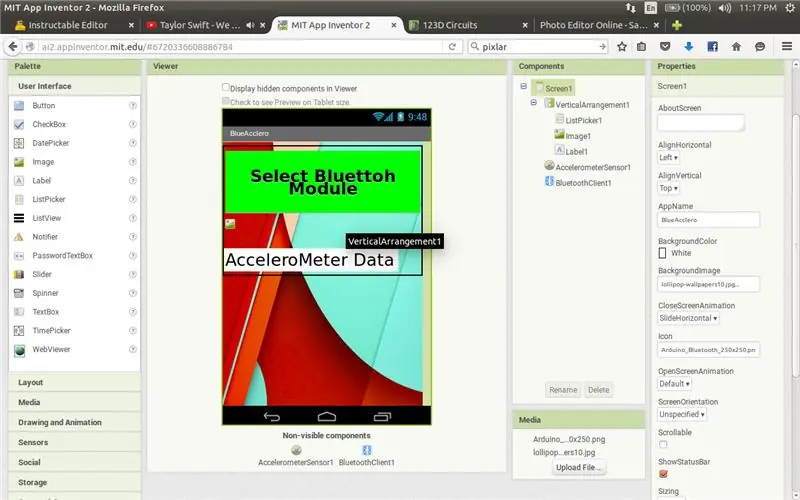Uncheck the ShowStatusBar checkbox
Image resolution: width=800 pixels, height=500 pixels.
click(x=663, y=474)
